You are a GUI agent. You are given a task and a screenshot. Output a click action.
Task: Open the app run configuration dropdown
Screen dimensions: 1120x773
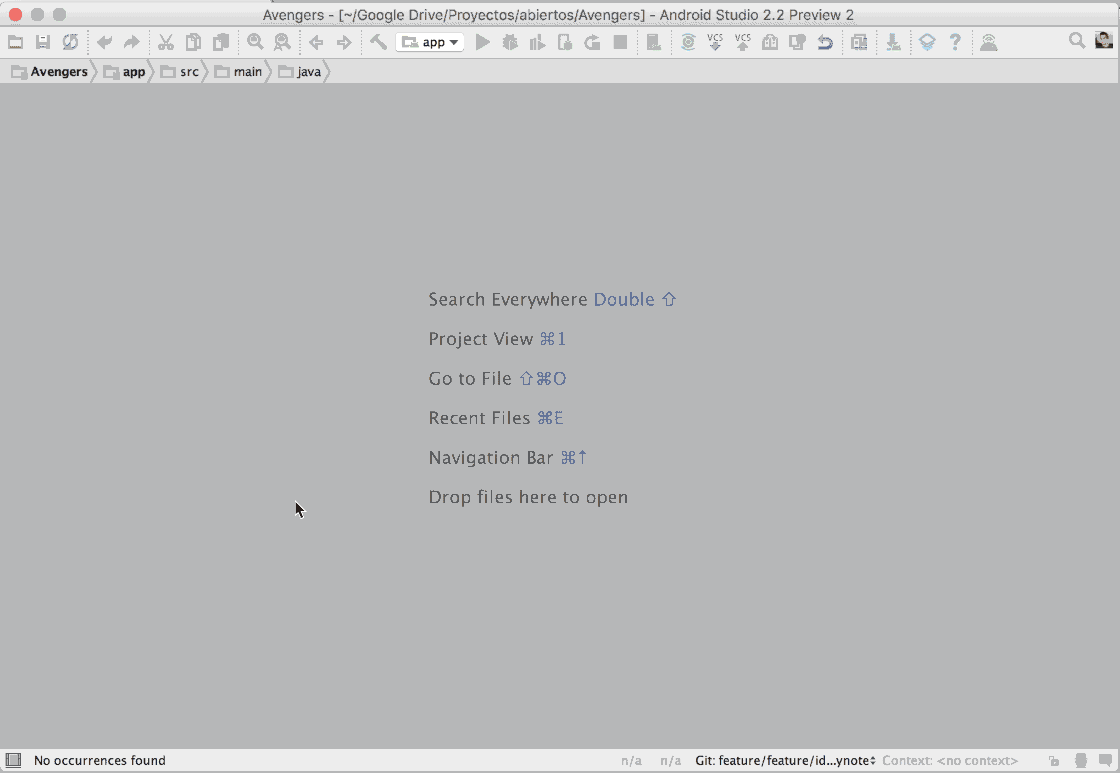click(429, 42)
